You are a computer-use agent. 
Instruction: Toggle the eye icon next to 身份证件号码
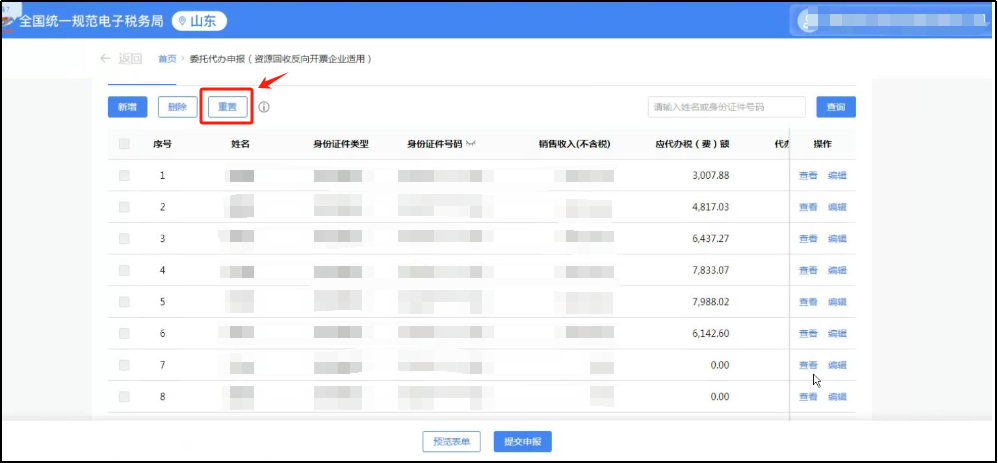point(471,144)
